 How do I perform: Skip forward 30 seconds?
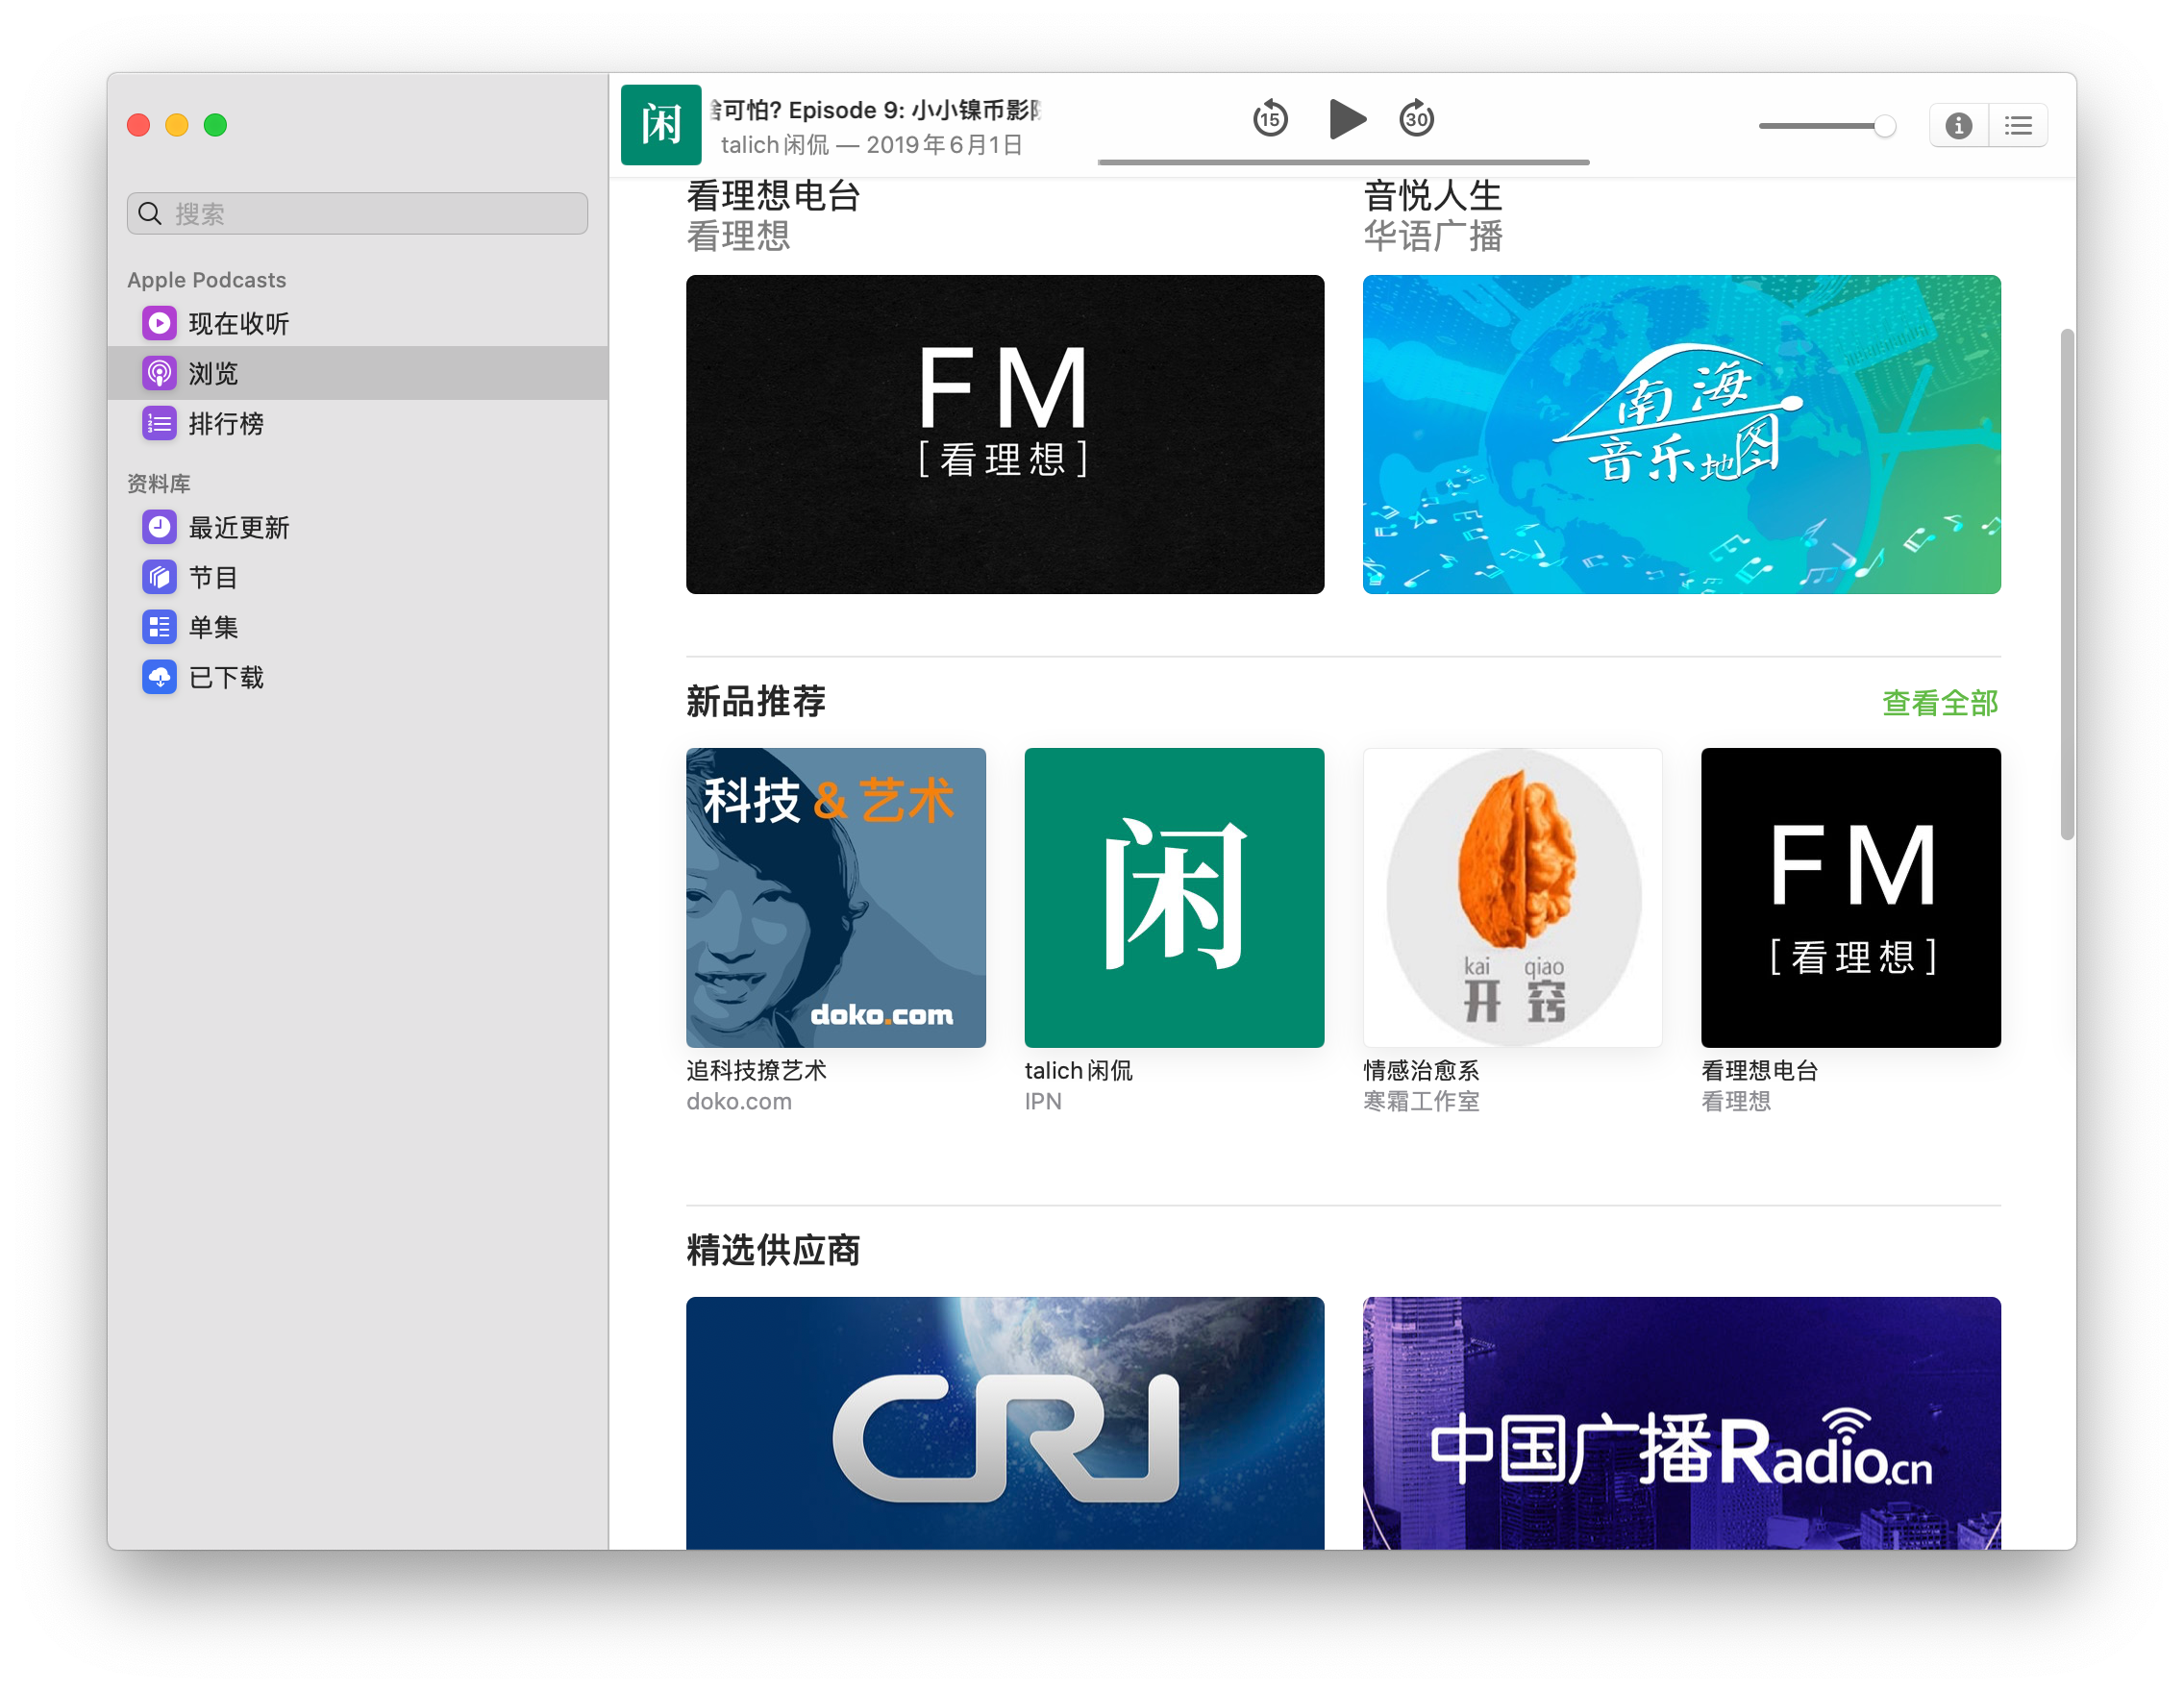point(1416,120)
